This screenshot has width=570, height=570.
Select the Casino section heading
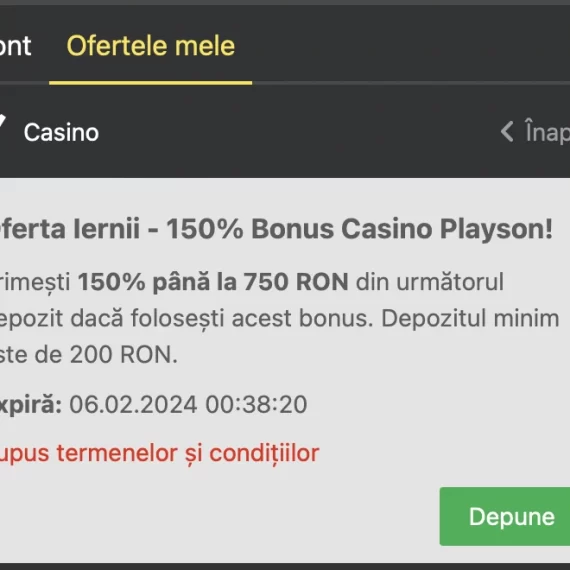click(61, 132)
